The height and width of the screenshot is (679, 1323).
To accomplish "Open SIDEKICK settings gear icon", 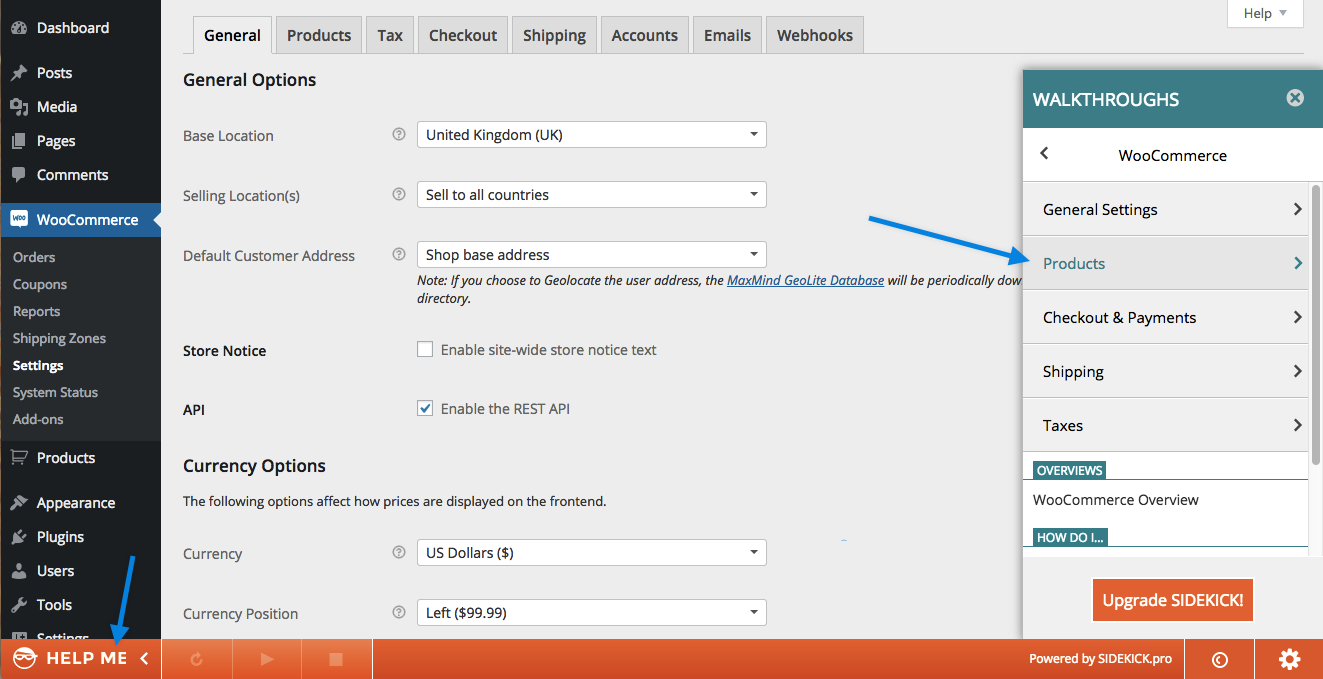I will coord(1289,659).
